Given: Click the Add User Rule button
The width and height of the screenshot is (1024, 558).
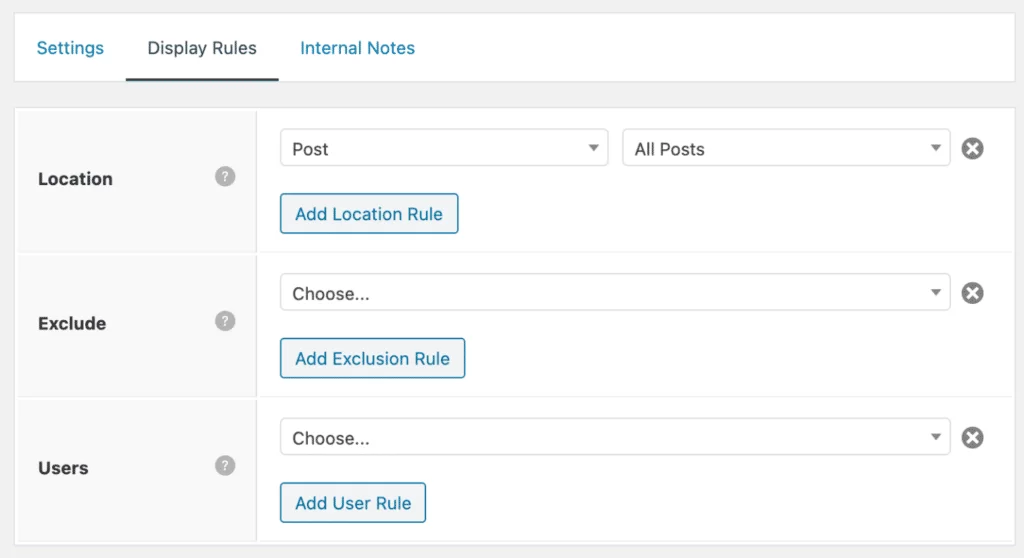Looking at the screenshot, I should (353, 502).
